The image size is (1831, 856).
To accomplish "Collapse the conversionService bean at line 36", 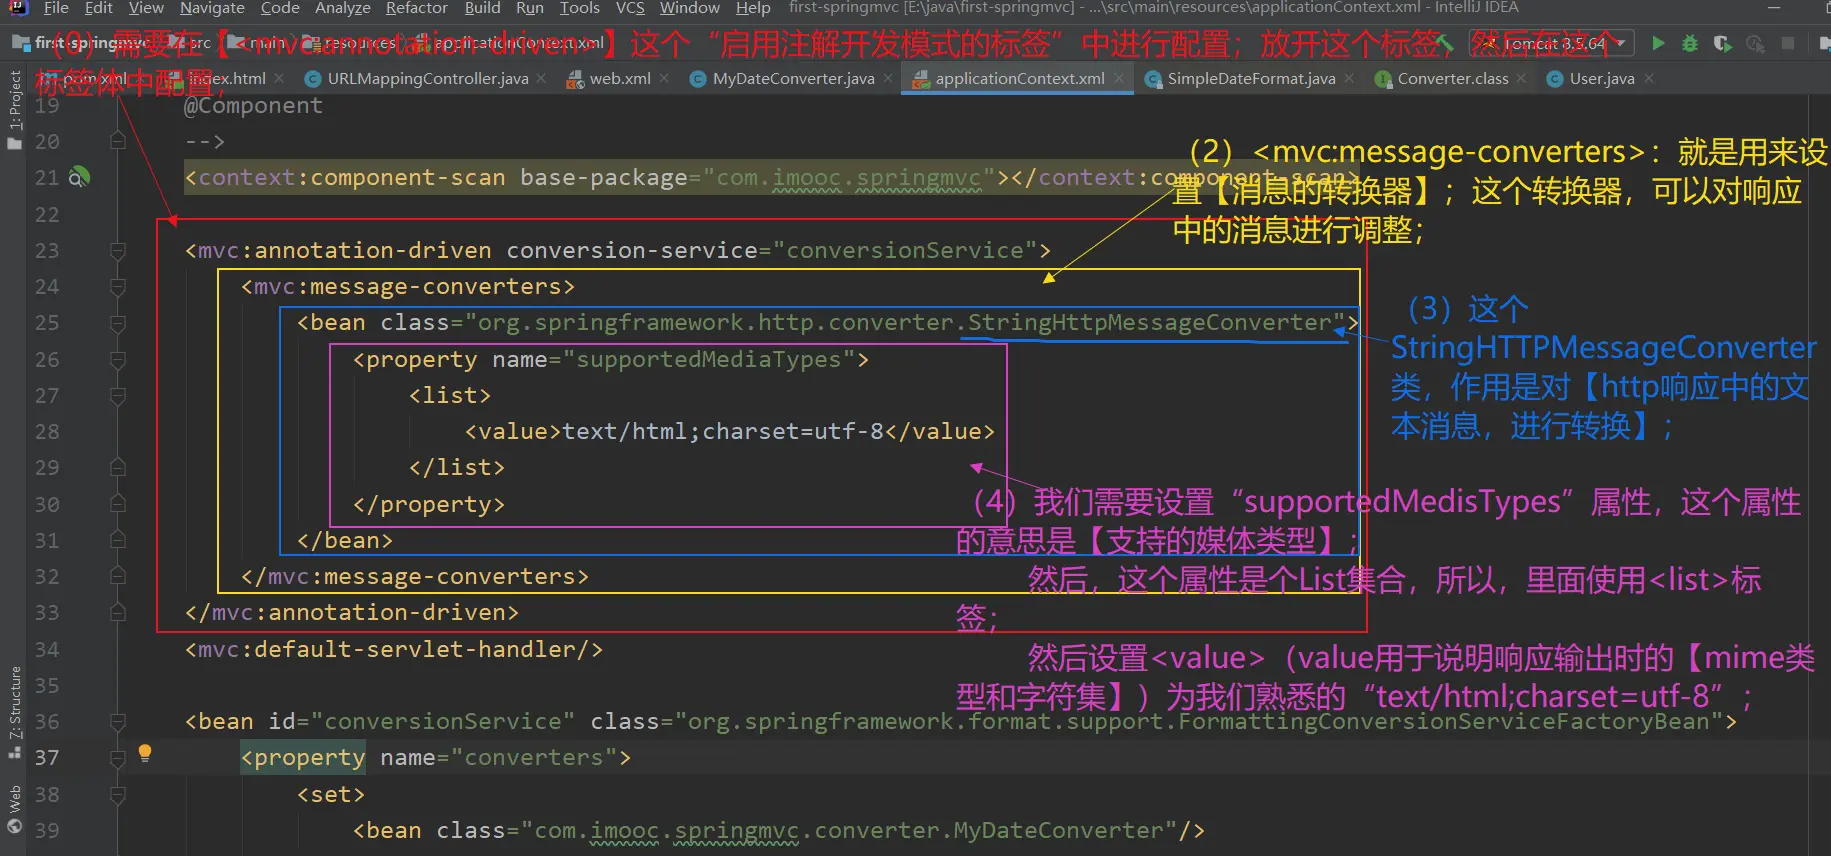I will pos(117,721).
